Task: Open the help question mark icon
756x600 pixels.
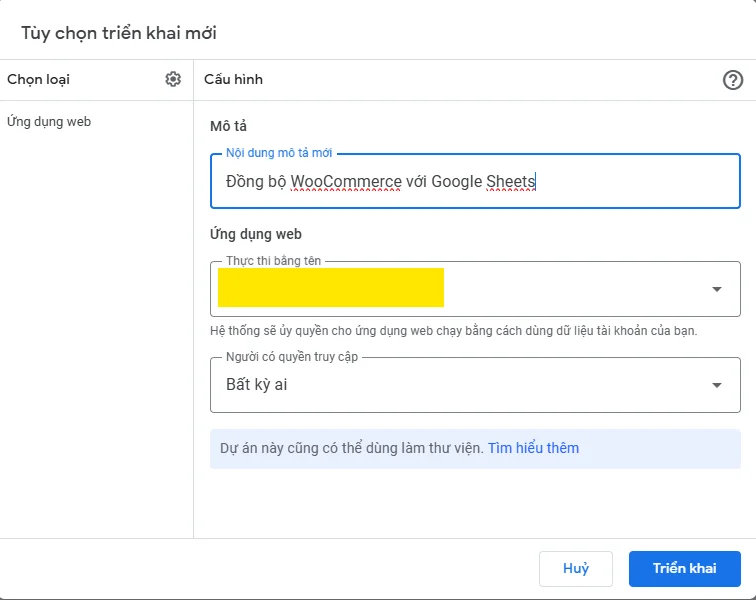Action: click(x=733, y=80)
